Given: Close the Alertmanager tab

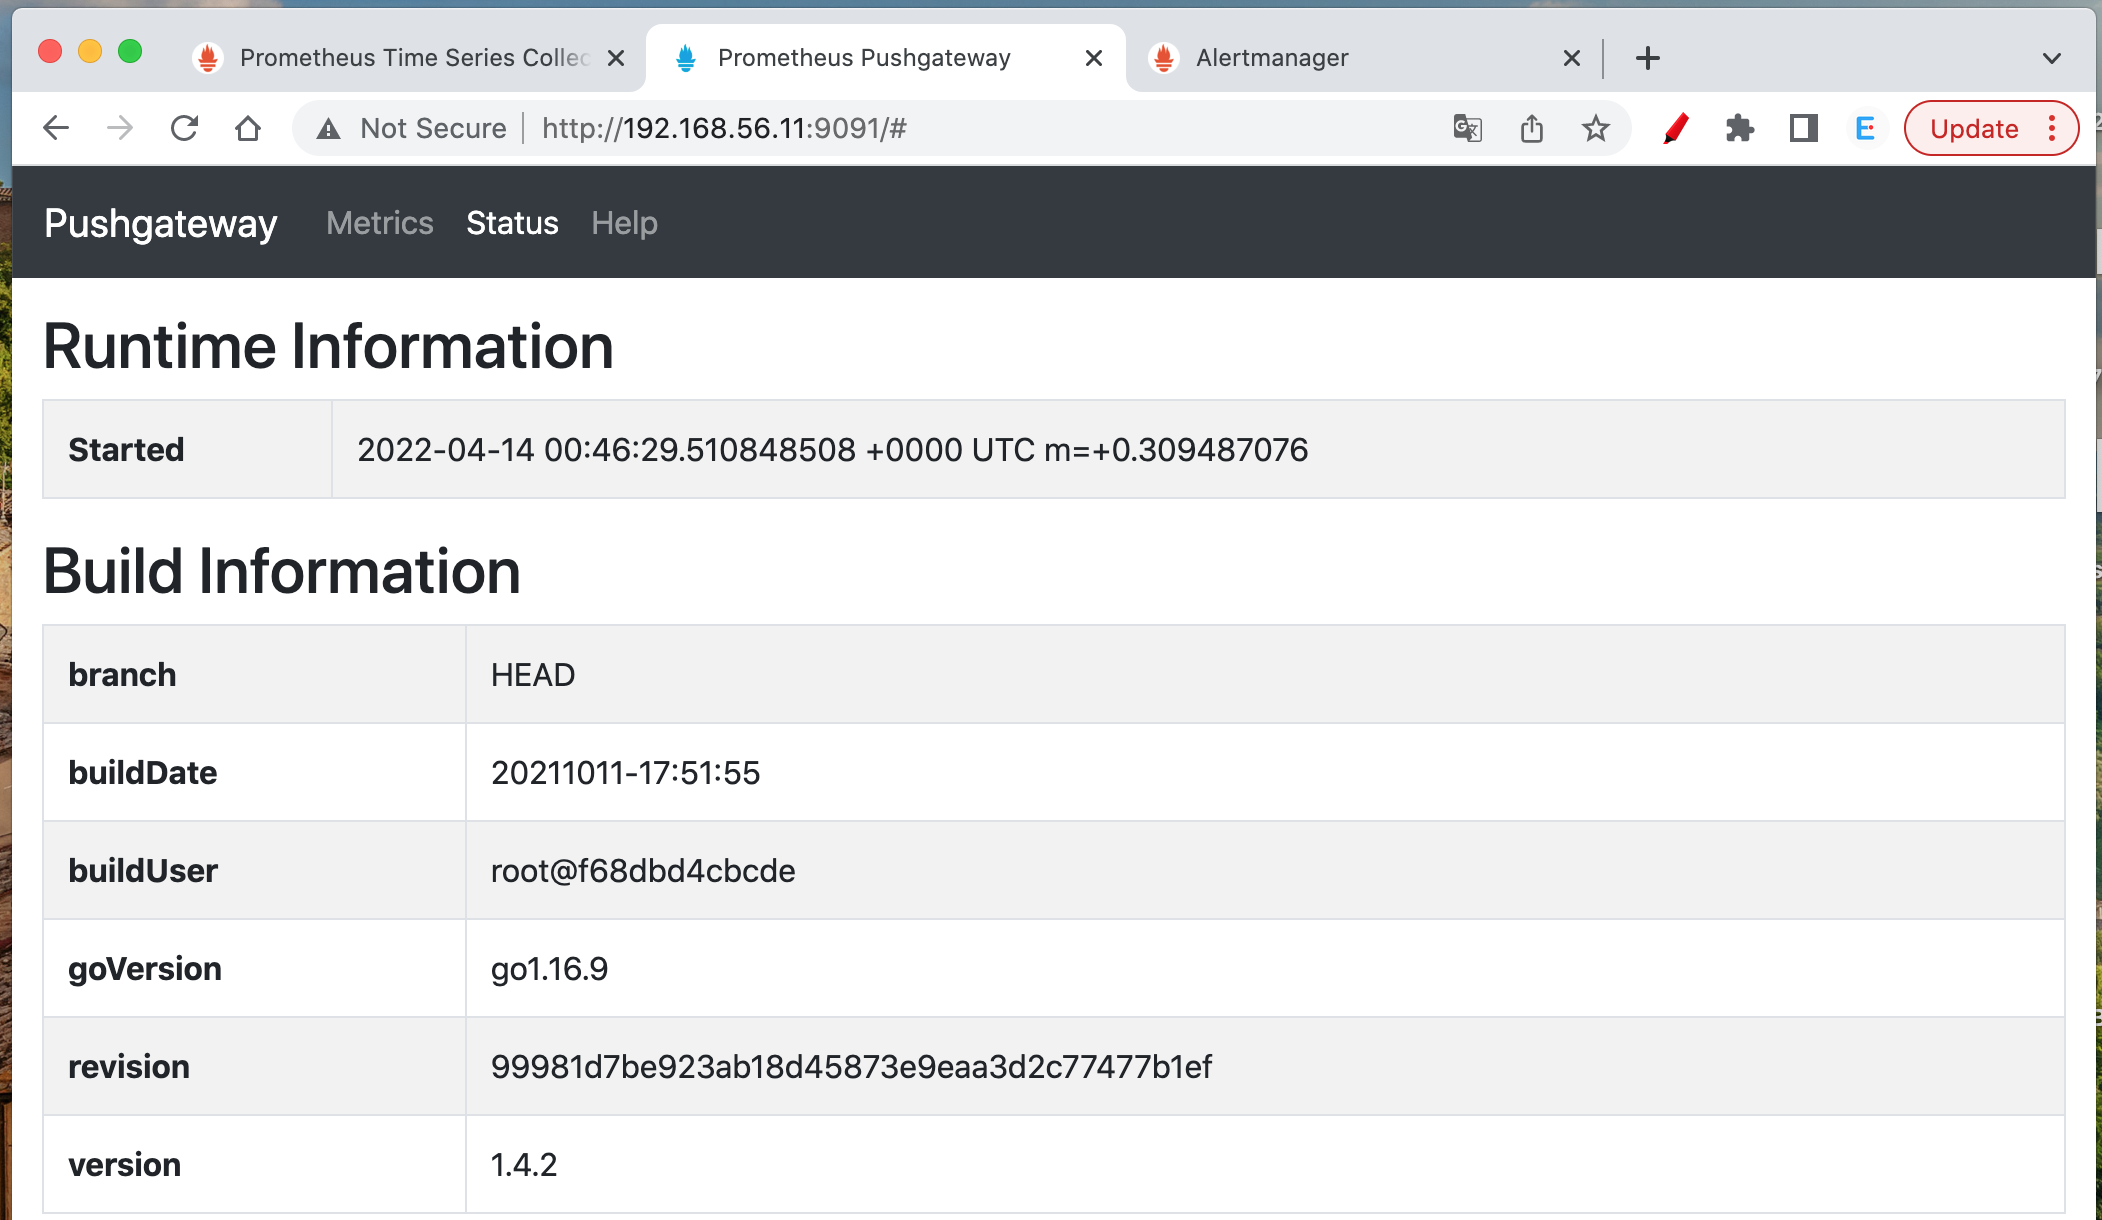Looking at the screenshot, I should pyautogui.click(x=1572, y=58).
